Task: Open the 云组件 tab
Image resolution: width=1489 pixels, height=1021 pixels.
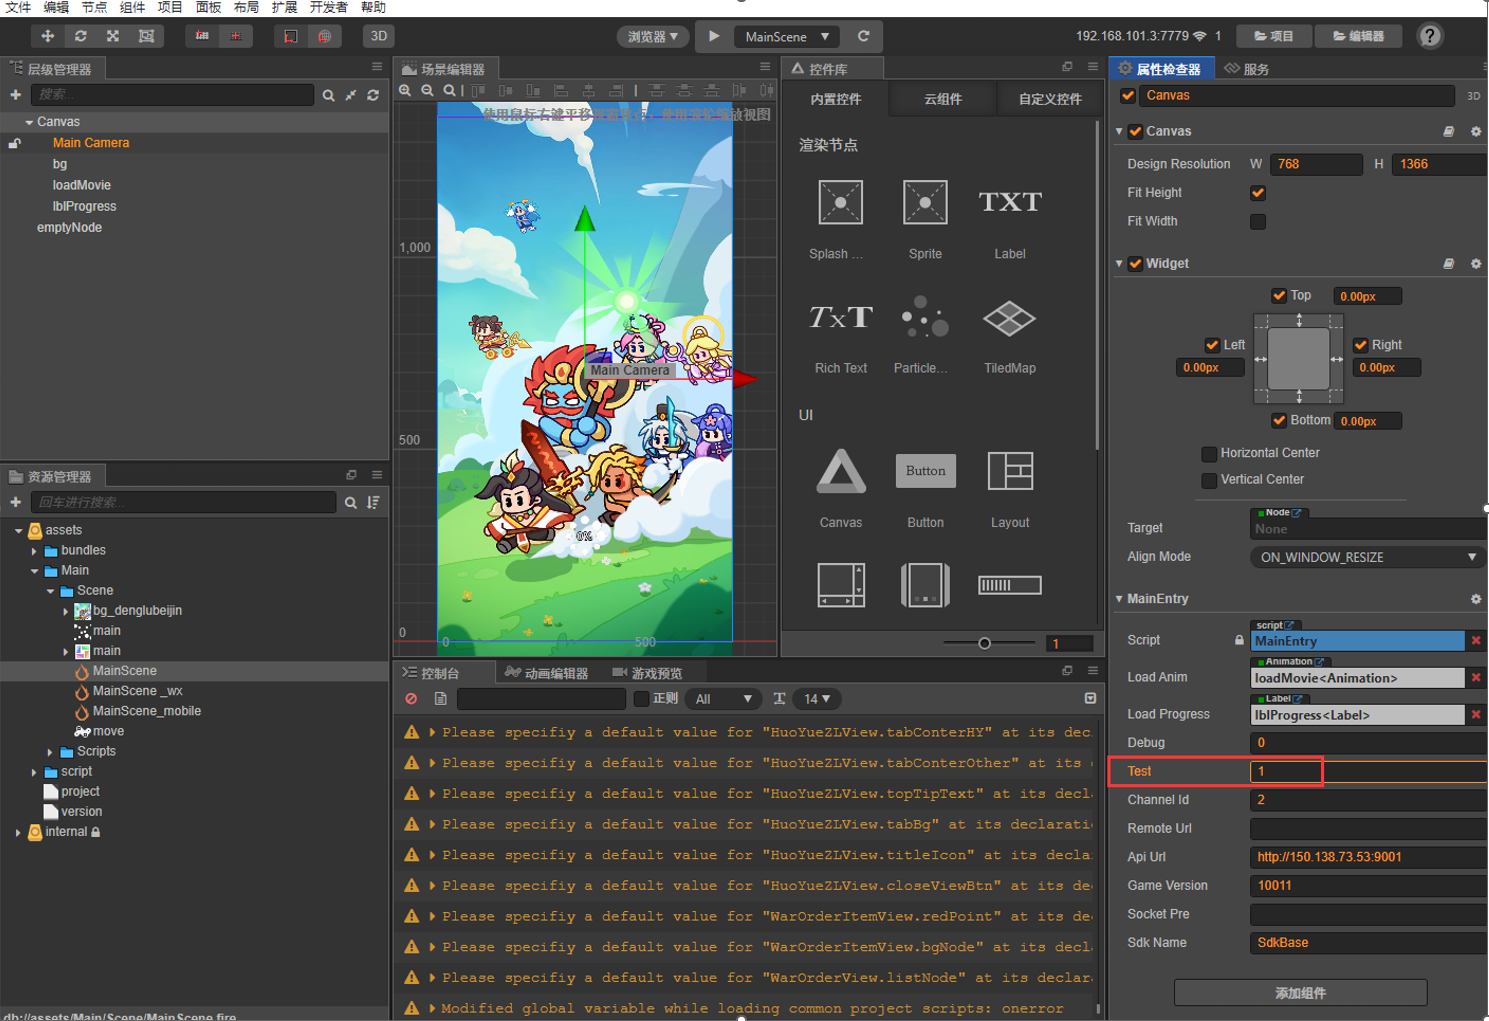Action: coord(942,99)
